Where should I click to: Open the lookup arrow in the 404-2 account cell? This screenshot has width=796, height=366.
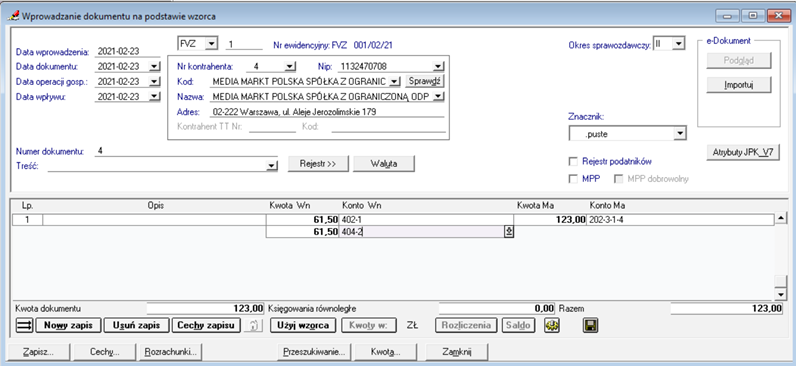[508, 231]
